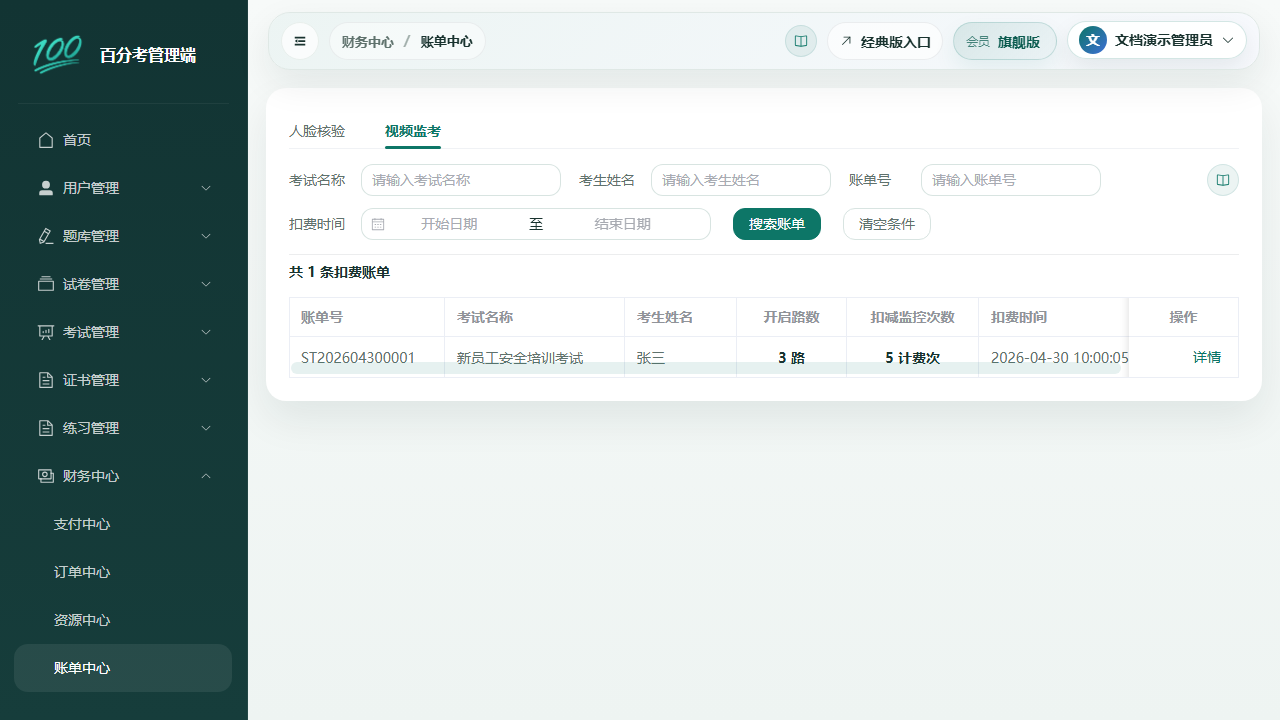Click the 3 路 cell
The width and height of the screenshot is (1280, 720).
pos(792,357)
